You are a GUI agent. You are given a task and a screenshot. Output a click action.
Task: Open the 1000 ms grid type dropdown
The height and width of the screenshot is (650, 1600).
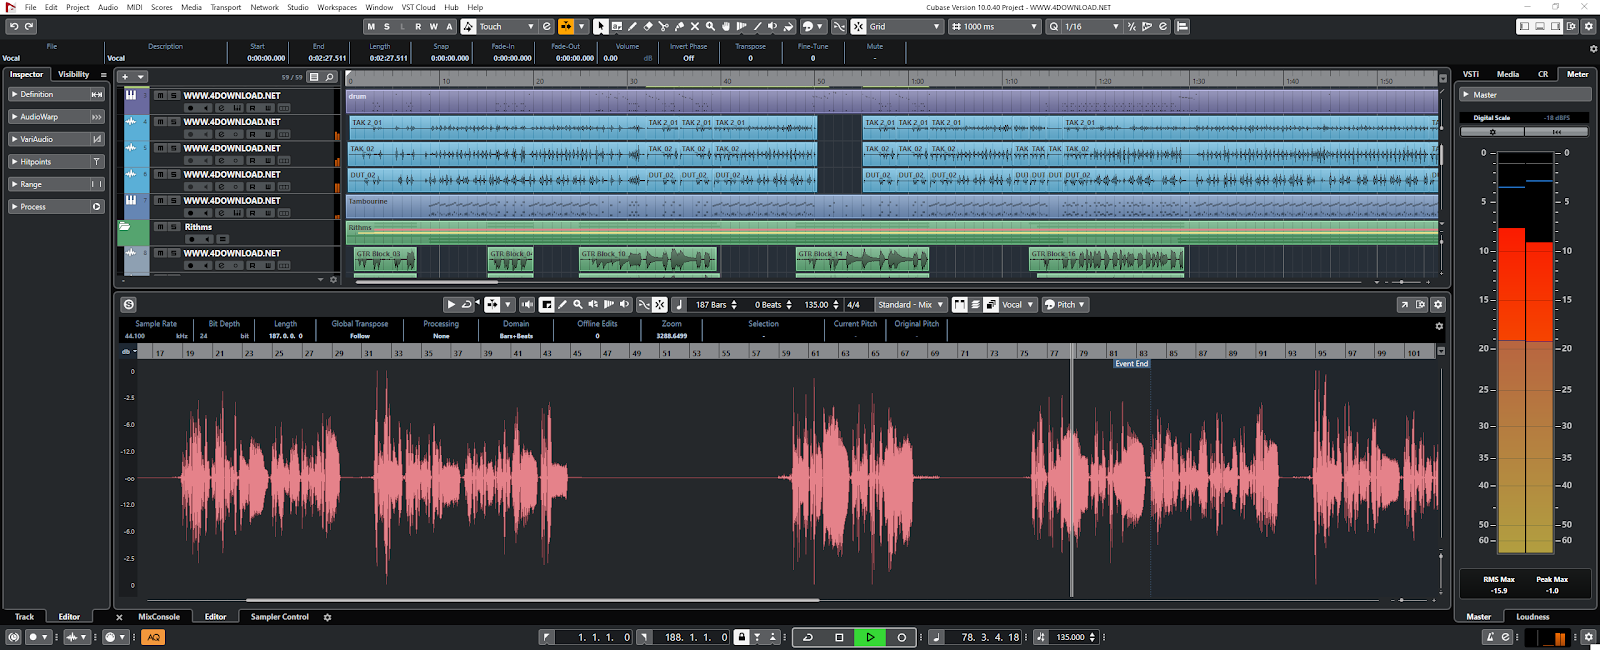pyautogui.click(x=993, y=26)
